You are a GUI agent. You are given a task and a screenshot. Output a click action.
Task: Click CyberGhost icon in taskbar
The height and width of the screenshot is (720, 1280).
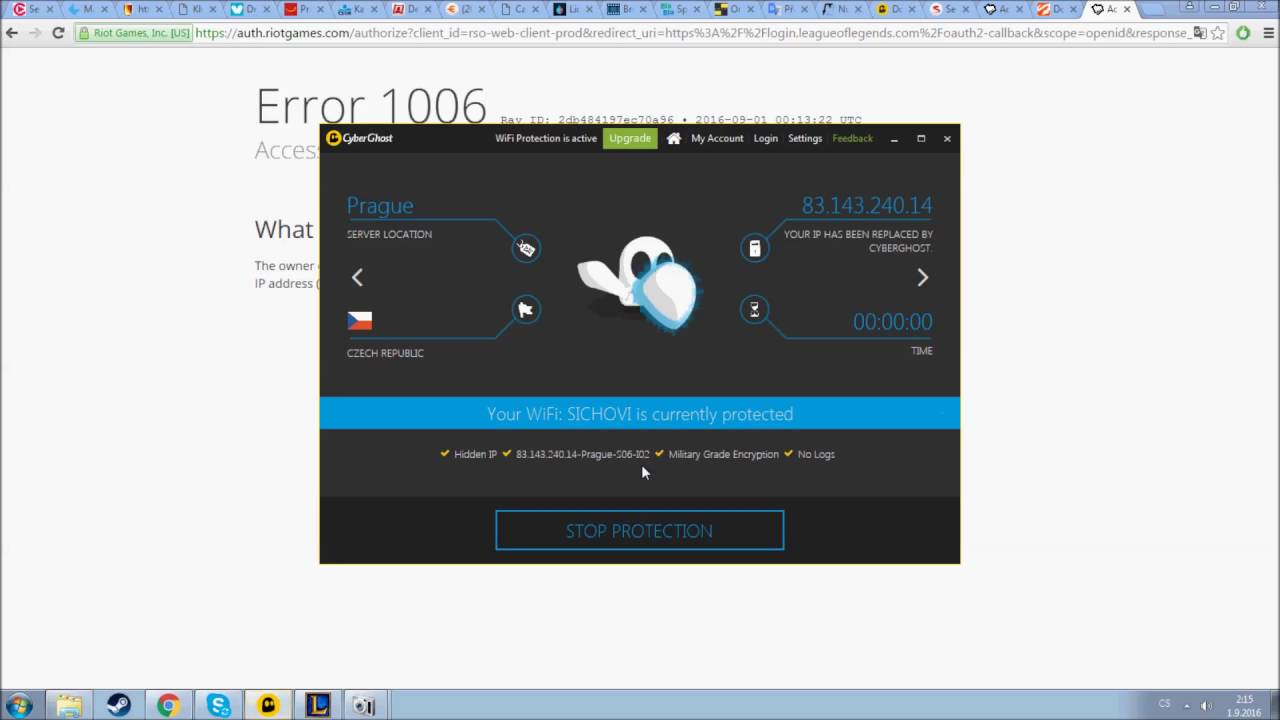pos(268,705)
